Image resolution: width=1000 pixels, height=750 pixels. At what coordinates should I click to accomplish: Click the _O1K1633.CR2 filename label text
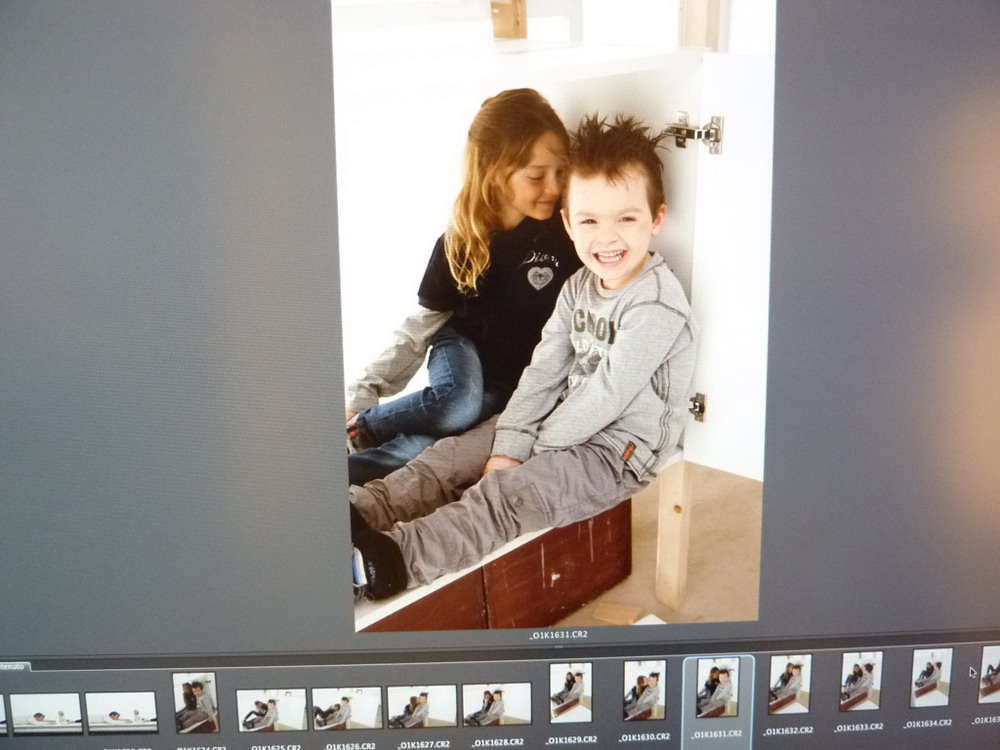pos(860,727)
